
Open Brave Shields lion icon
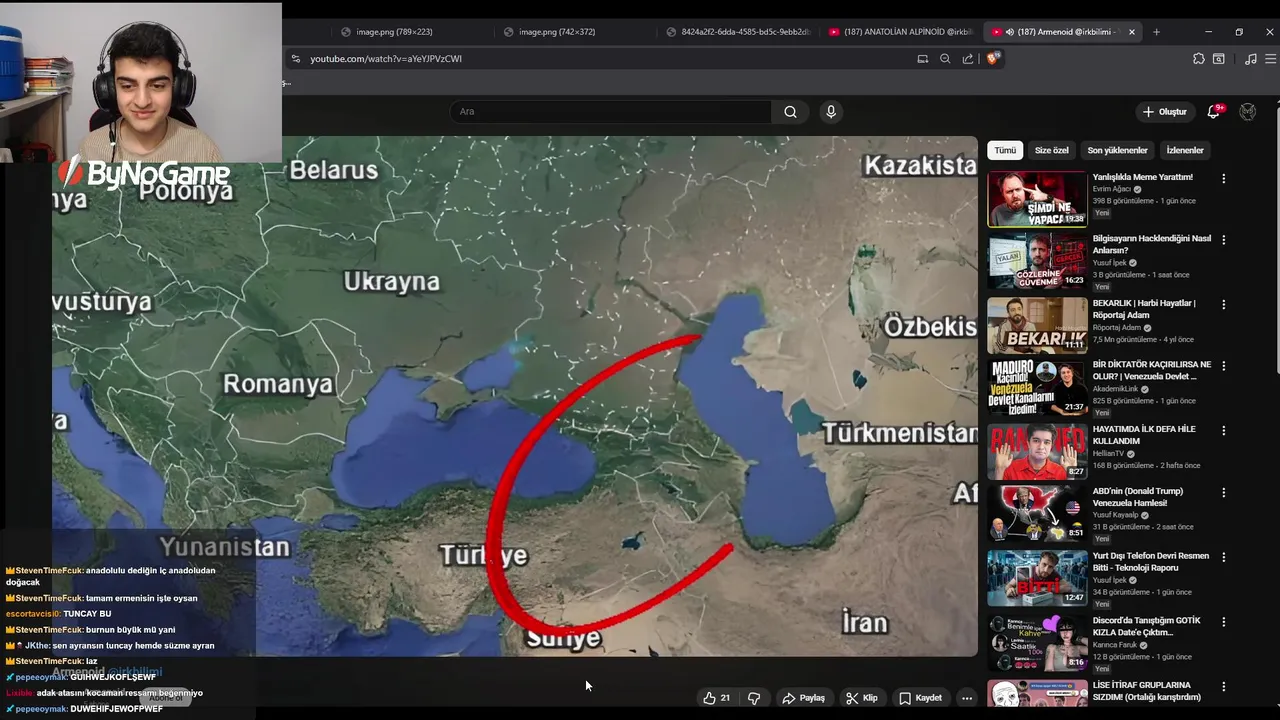coord(992,59)
